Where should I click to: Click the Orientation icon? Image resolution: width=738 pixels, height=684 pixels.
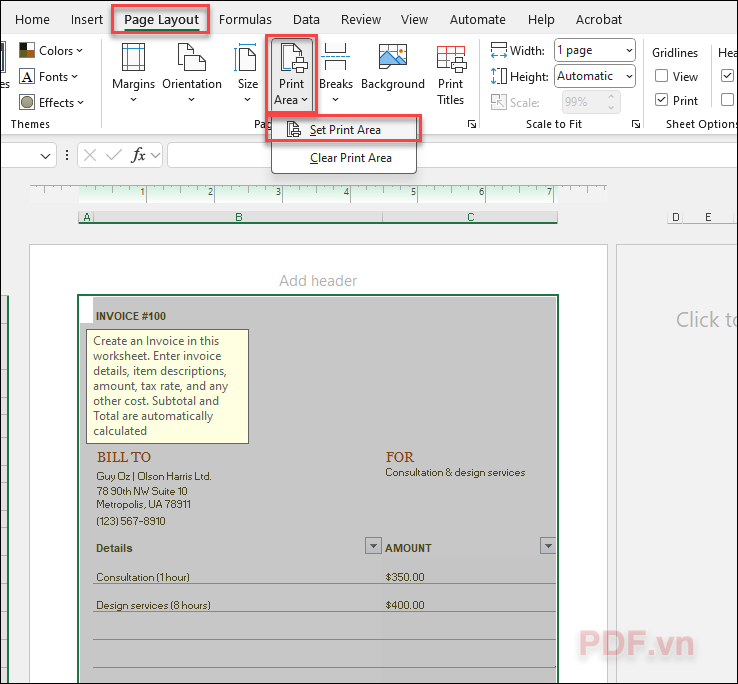point(192,56)
